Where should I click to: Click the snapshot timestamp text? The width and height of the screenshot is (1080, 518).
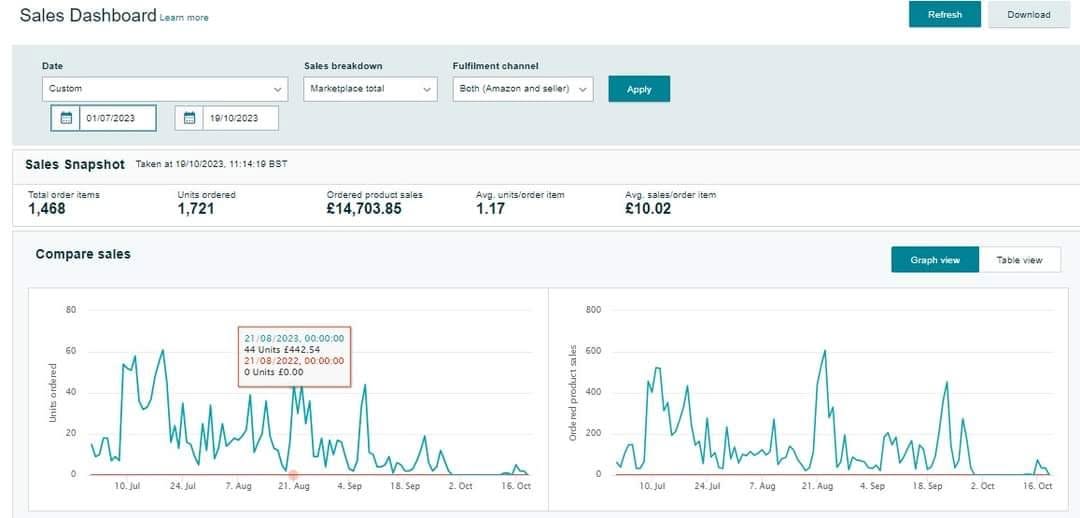click(x=211, y=165)
